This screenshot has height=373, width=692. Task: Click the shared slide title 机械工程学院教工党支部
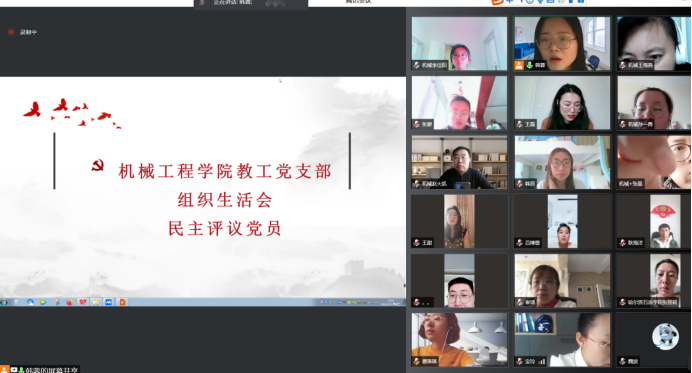pyautogui.click(x=225, y=171)
